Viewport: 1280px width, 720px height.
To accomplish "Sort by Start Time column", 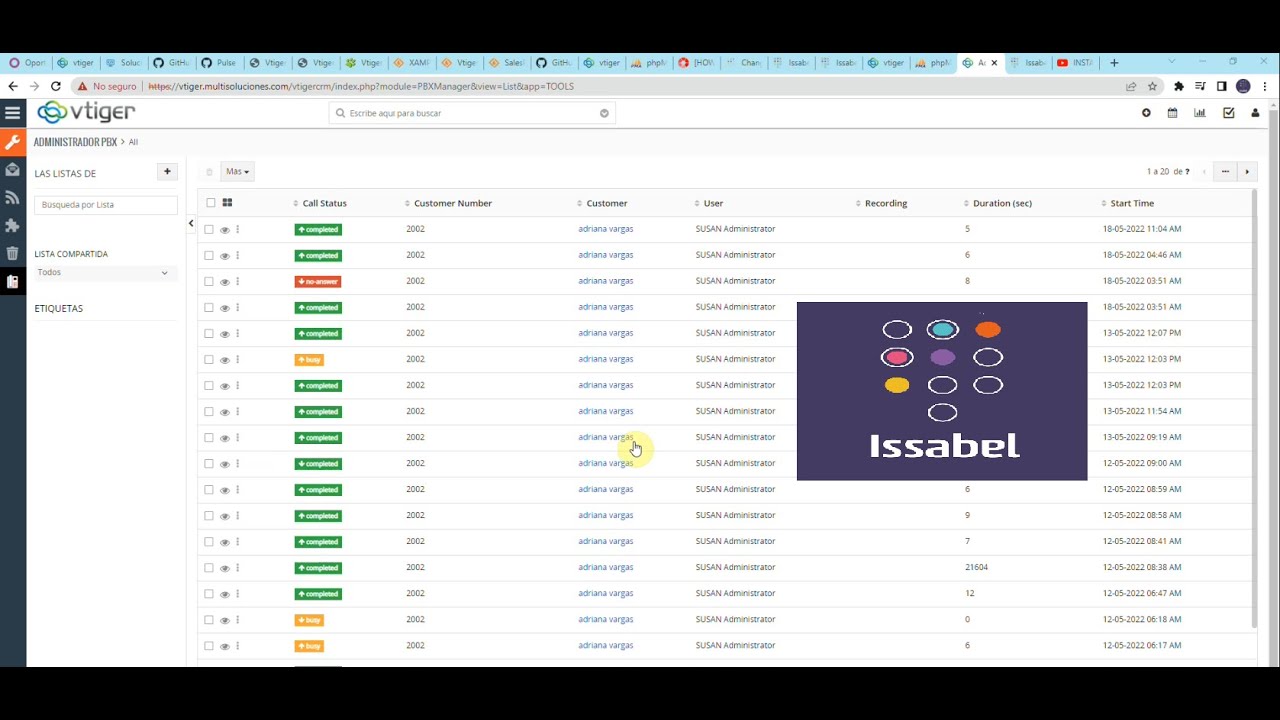I will tap(1132, 203).
